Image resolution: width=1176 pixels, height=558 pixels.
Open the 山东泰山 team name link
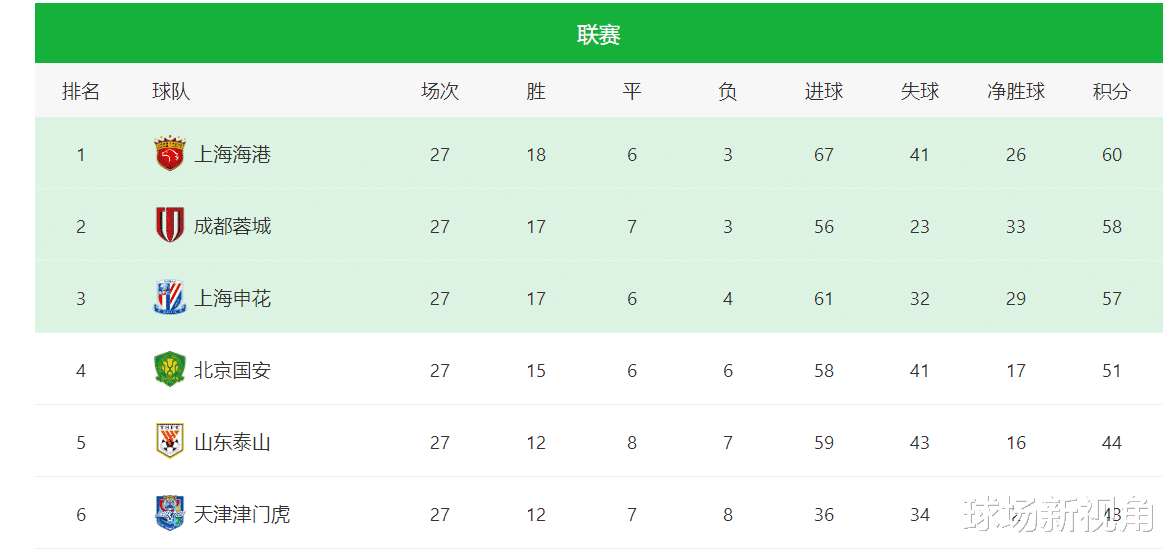[x=232, y=442]
